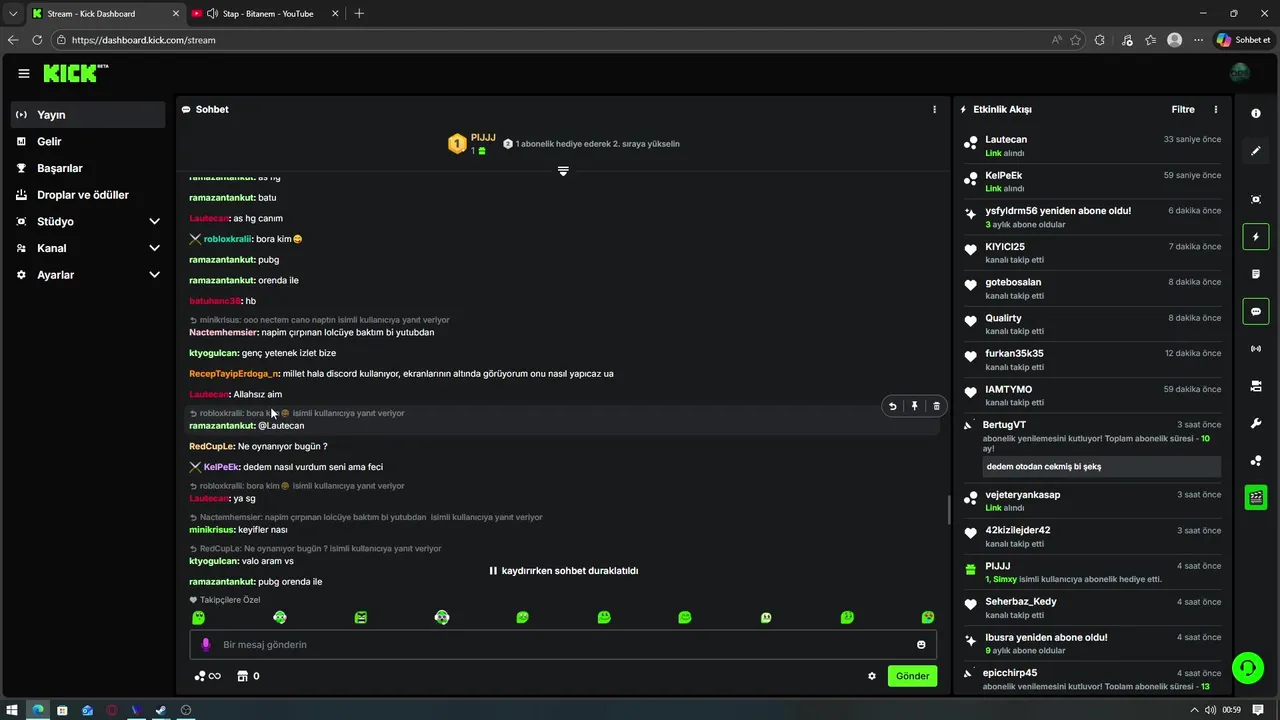This screenshot has height=720, width=1280.
Task: Click the screen capture icon in right sidebar
Action: [x=1256, y=200]
